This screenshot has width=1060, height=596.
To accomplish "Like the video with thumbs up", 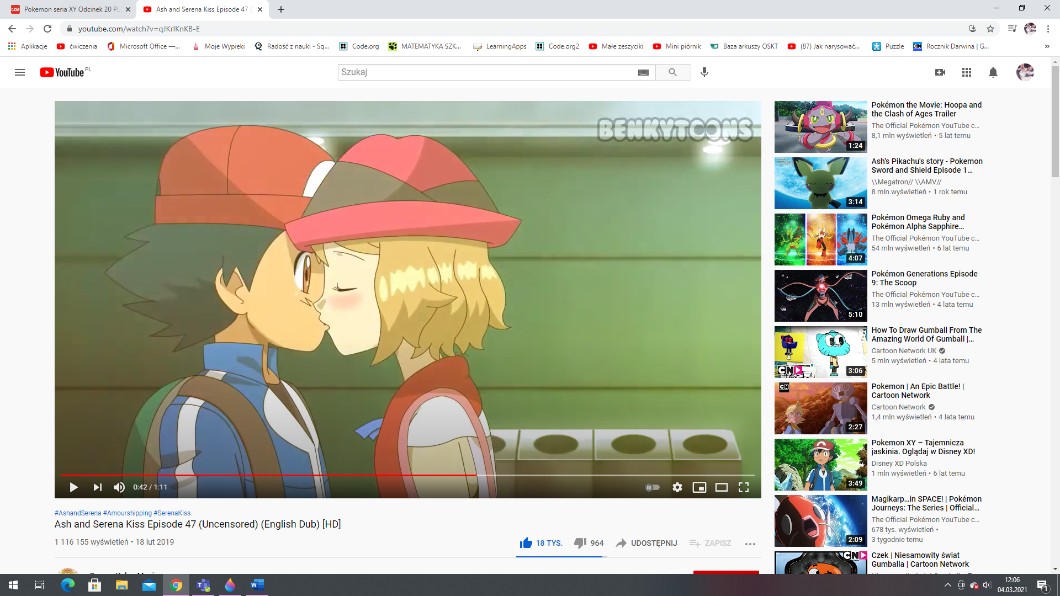I will [526, 543].
